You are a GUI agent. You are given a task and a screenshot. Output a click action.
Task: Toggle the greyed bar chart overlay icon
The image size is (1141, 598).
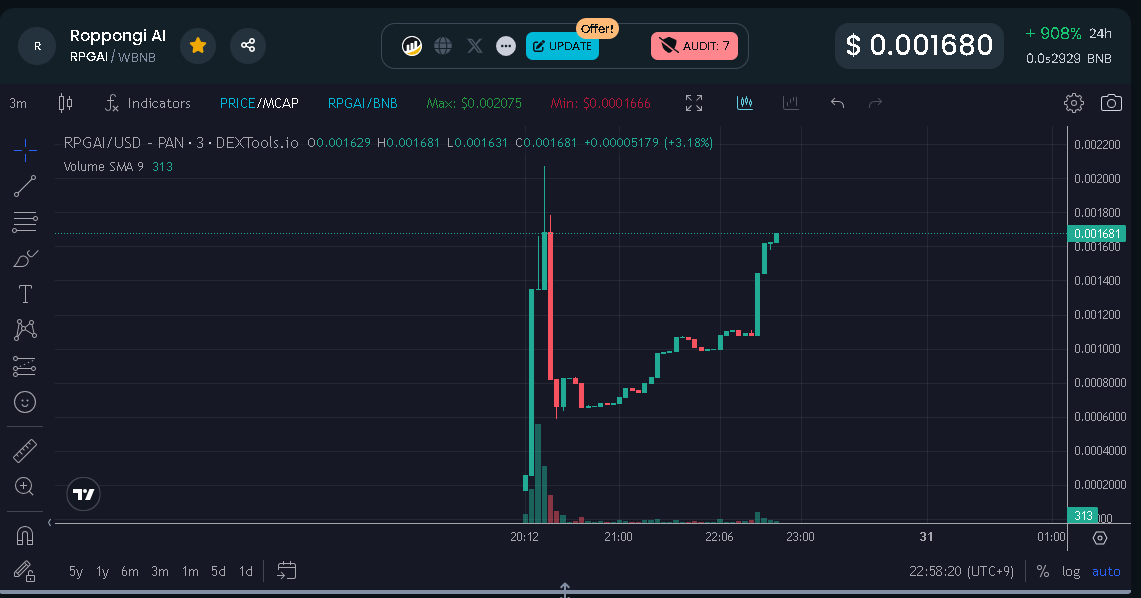[791, 103]
